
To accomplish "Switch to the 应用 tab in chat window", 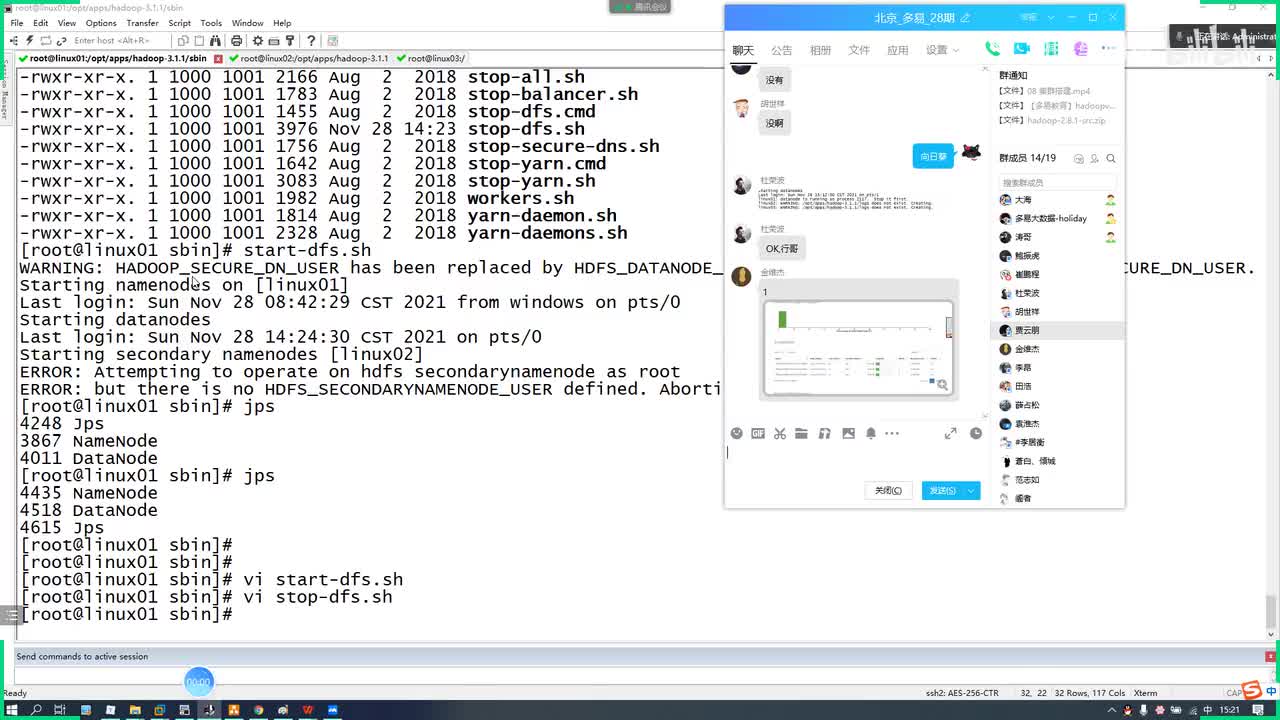I will [x=898, y=50].
